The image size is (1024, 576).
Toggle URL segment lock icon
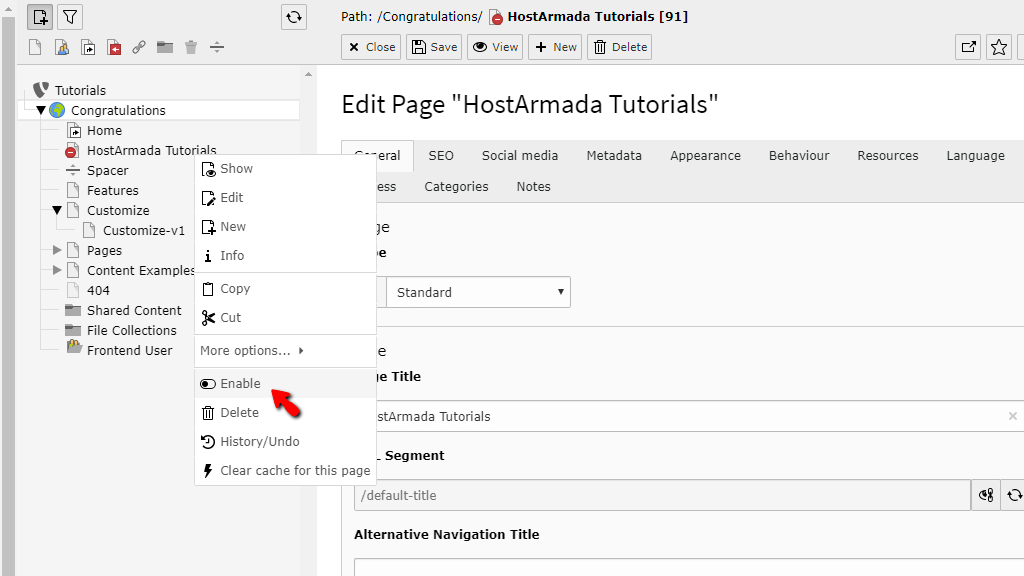pyautogui.click(x=986, y=495)
